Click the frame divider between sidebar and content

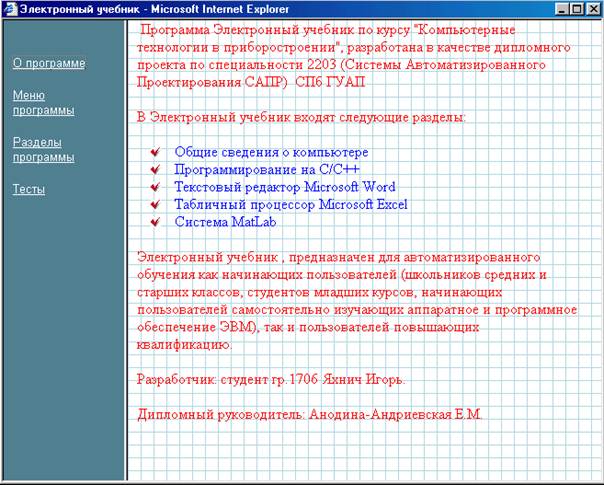pyautogui.click(x=126, y=250)
